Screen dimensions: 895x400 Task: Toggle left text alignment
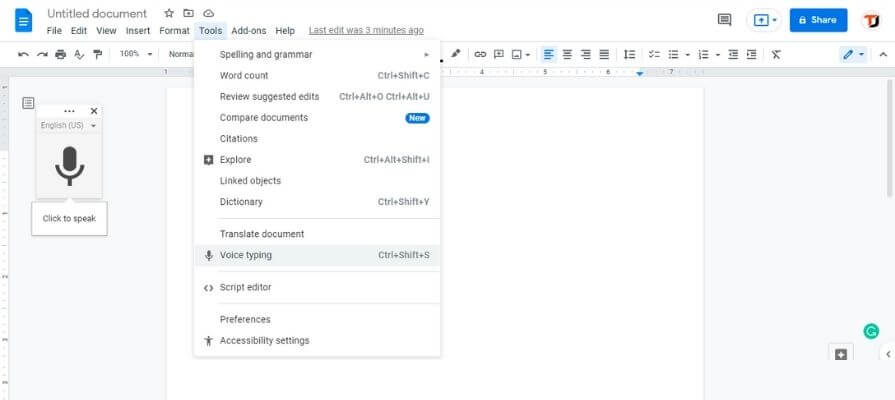[x=548, y=54]
